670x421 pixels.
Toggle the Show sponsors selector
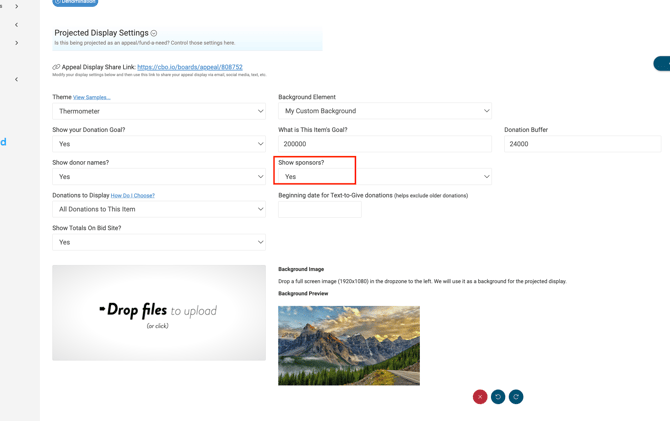385,177
